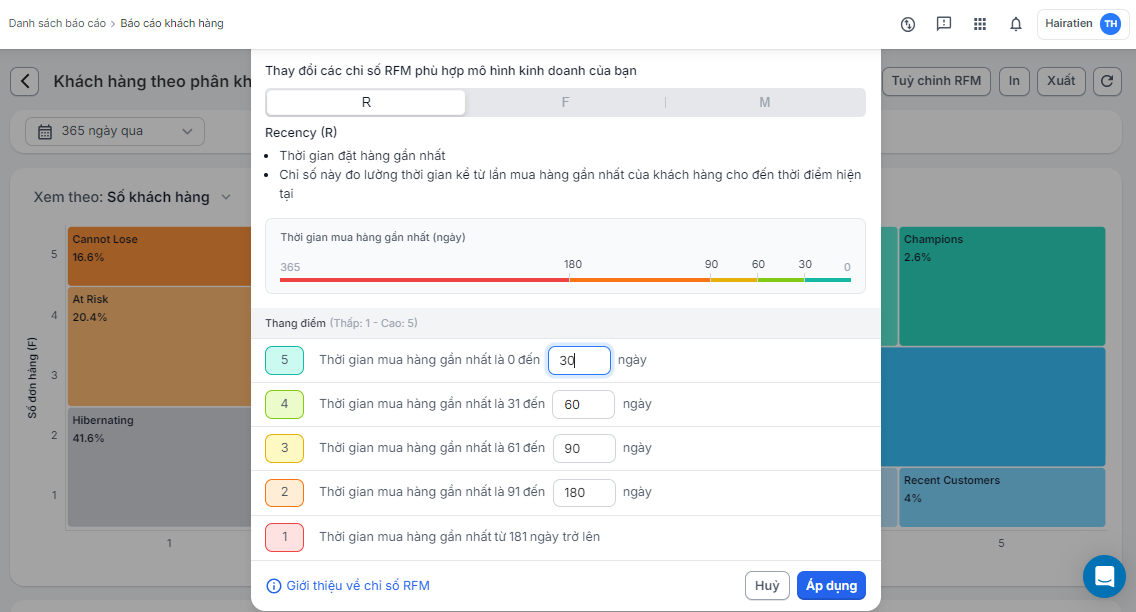Open the Hairatien account menu
The width and height of the screenshot is (1136, 612).
pos(1082,24)
